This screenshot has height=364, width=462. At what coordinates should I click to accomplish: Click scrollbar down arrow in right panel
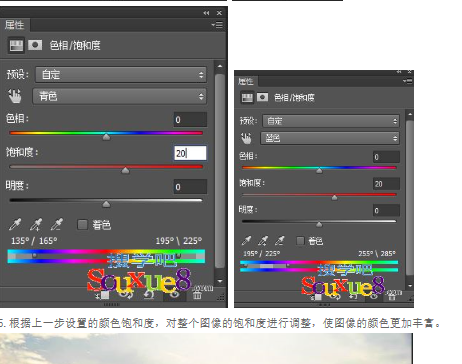click(410, 286)
